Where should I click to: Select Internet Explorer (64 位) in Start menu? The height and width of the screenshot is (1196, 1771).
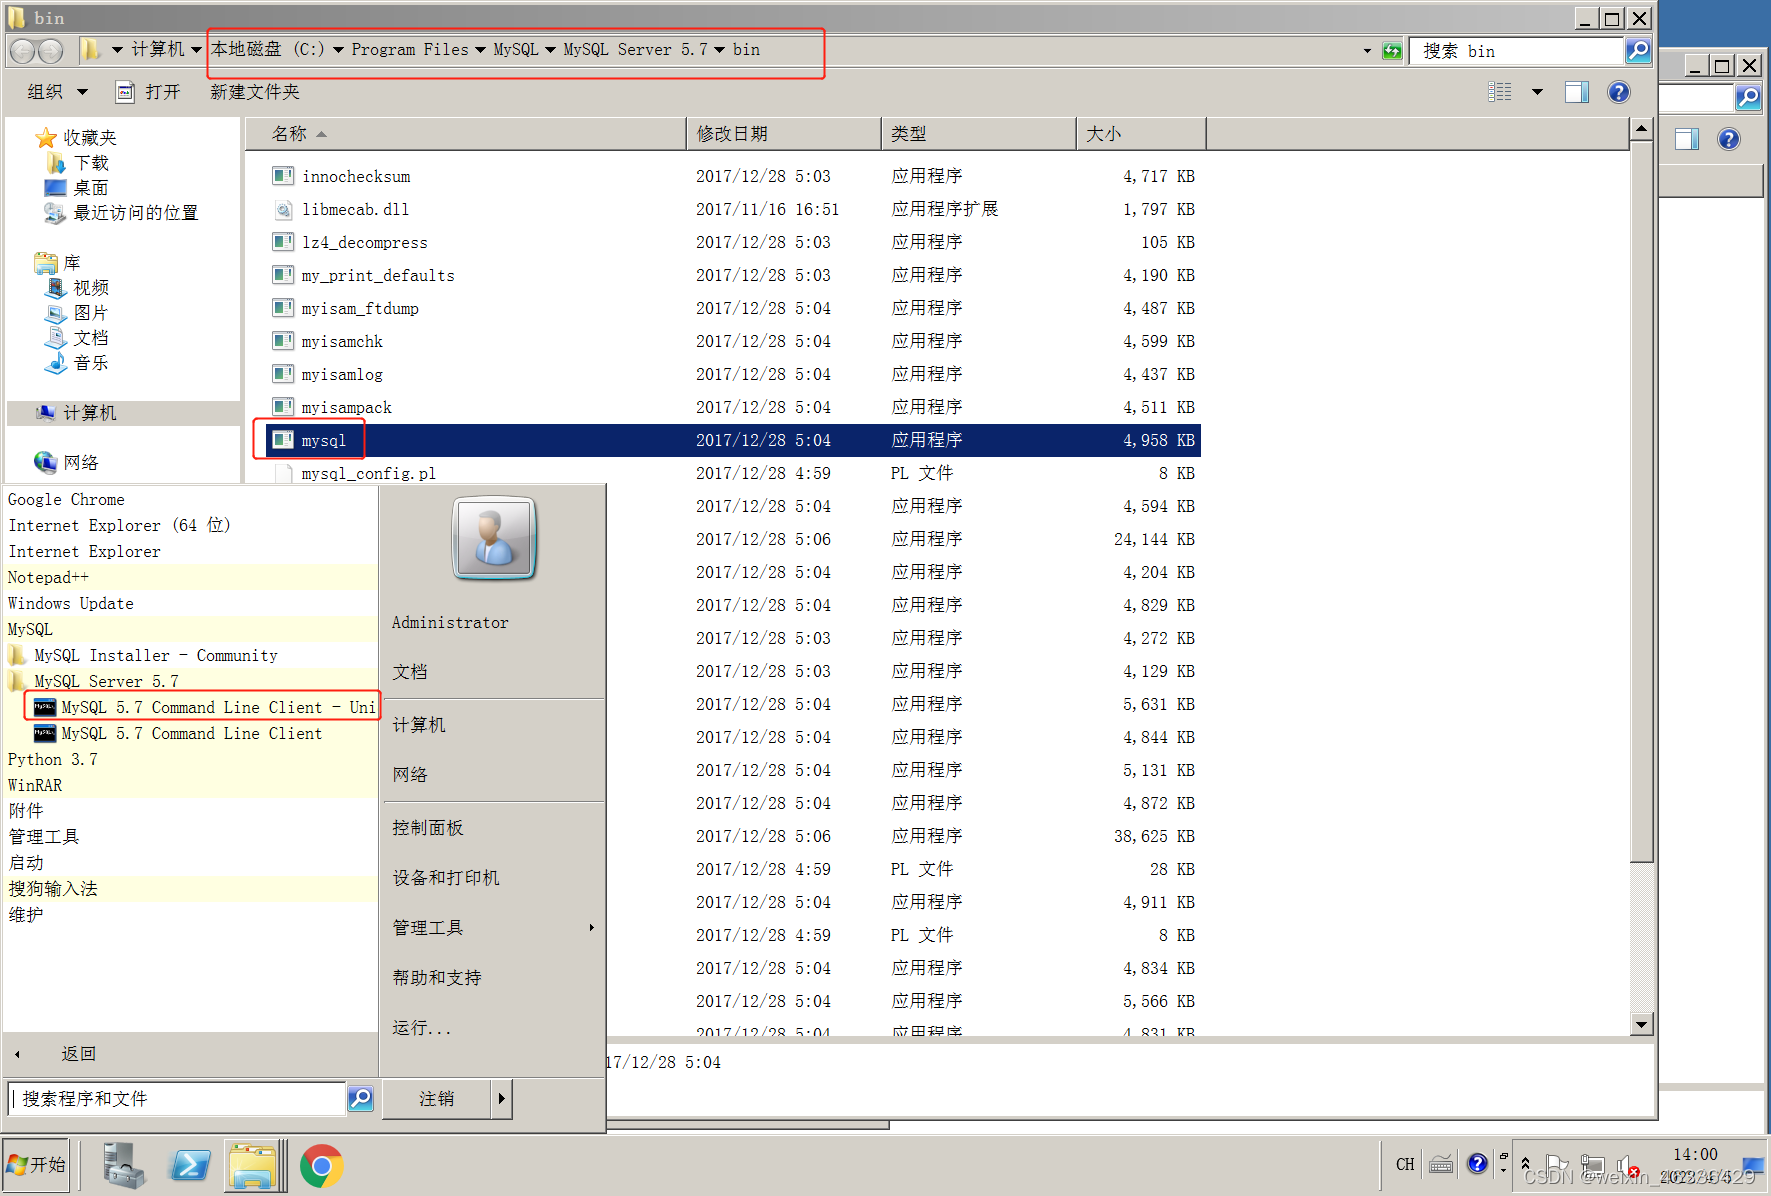click(190, 525)
